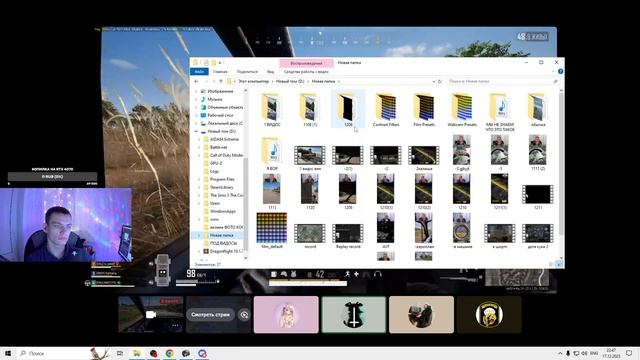Open the address bar history dropdown
640x360 pixels.
tap(433, 81)
